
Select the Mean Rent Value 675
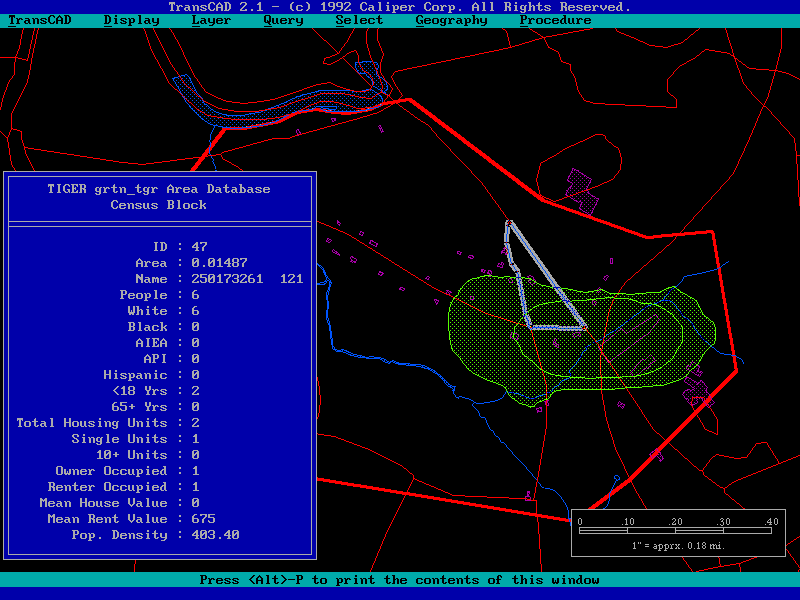click(x=203, y=519)
